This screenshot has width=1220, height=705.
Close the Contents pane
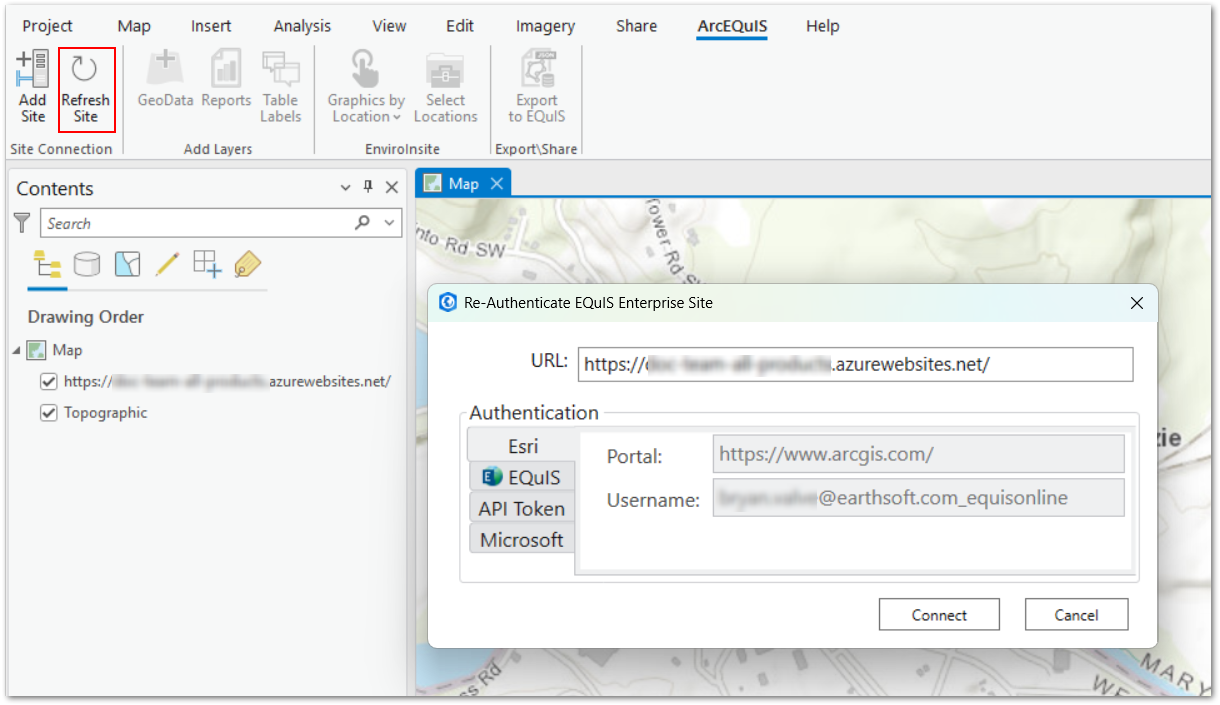pyautogui.click(x=392, y=188)
